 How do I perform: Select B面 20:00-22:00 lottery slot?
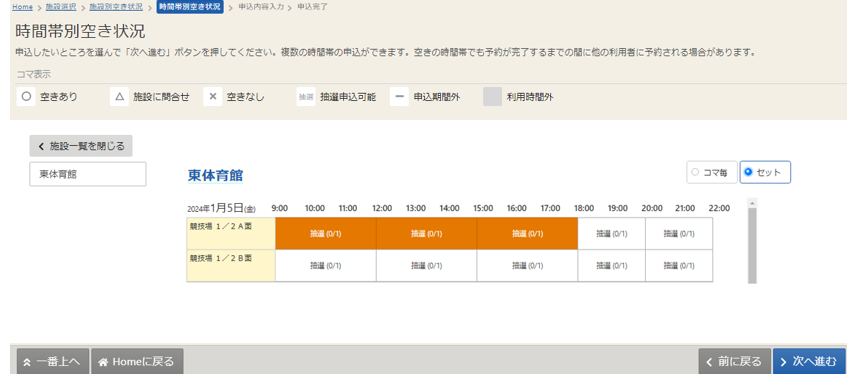679,266
